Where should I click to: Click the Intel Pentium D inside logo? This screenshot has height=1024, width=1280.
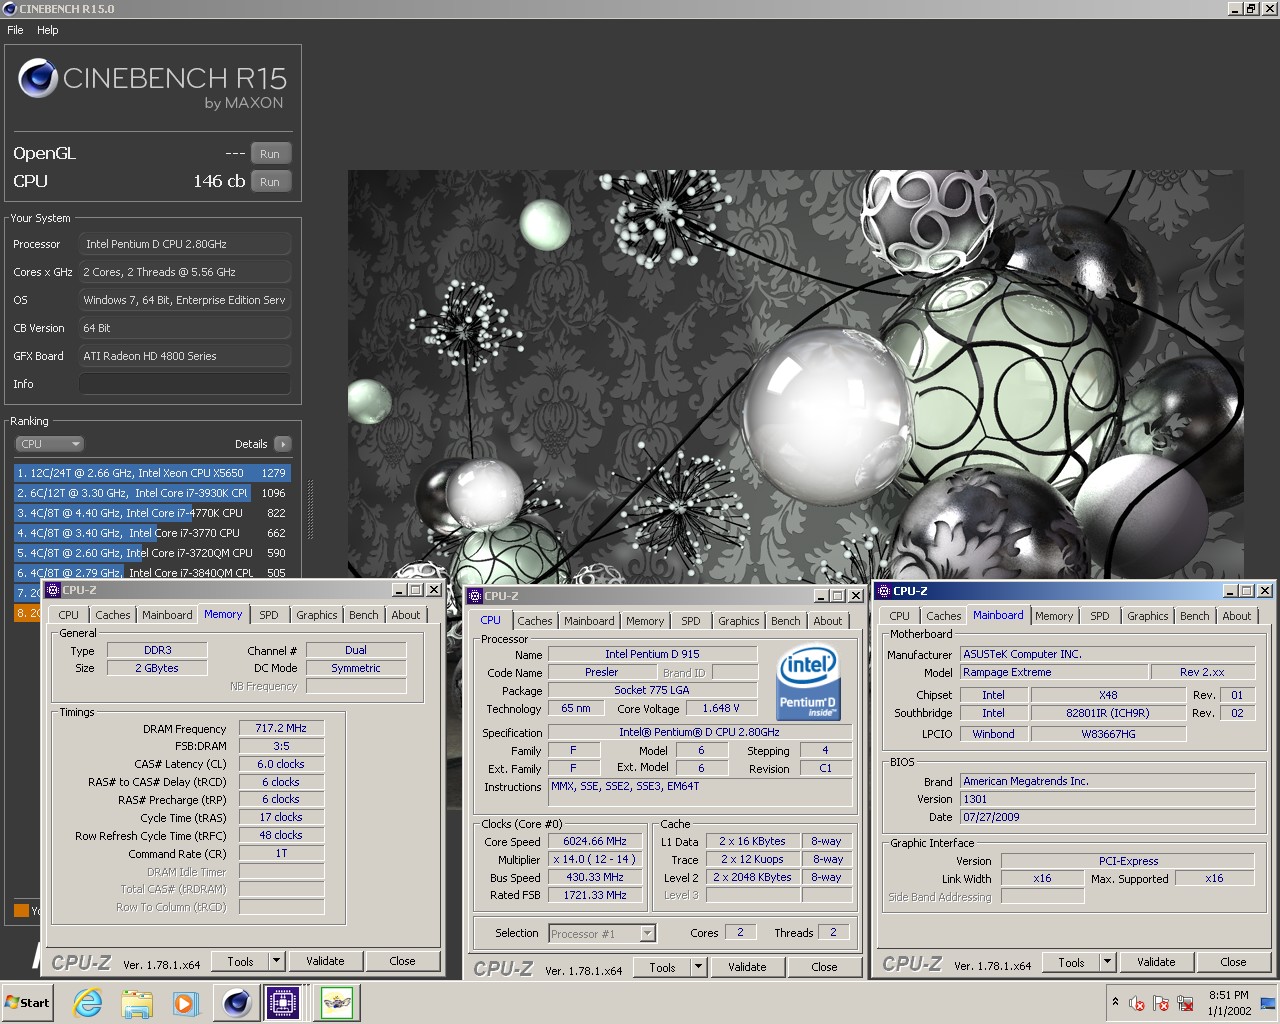pyautogui.click(x=808, y=683)
